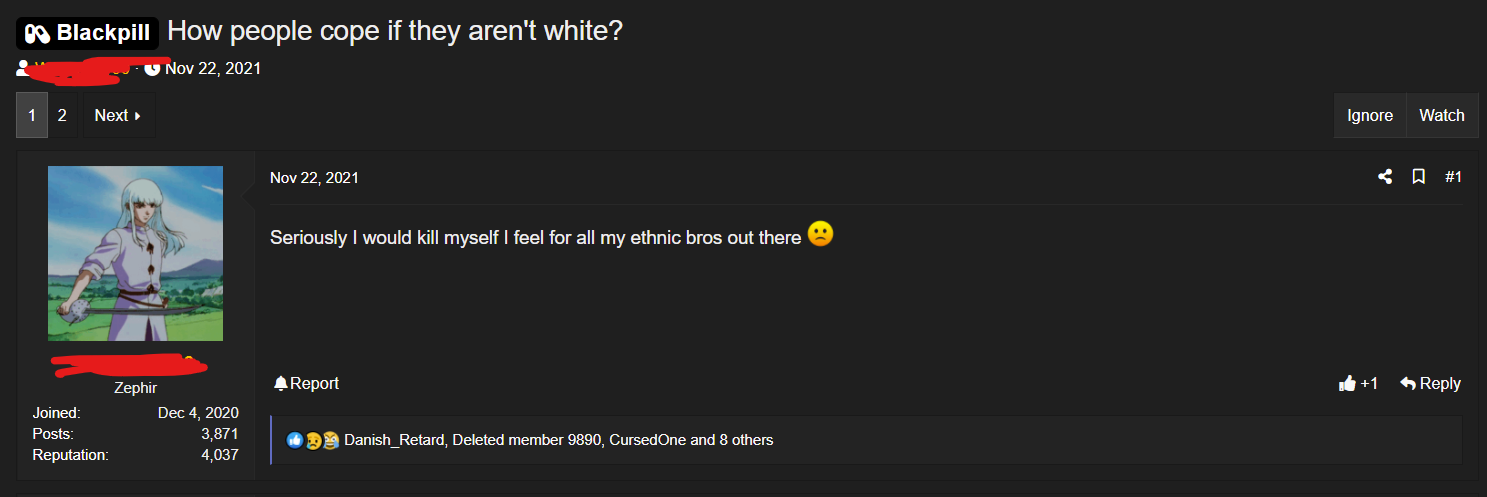Screen dimensions: 1487x497
Task: Click the user icon under thread title
Action: [x=24, y=68]
